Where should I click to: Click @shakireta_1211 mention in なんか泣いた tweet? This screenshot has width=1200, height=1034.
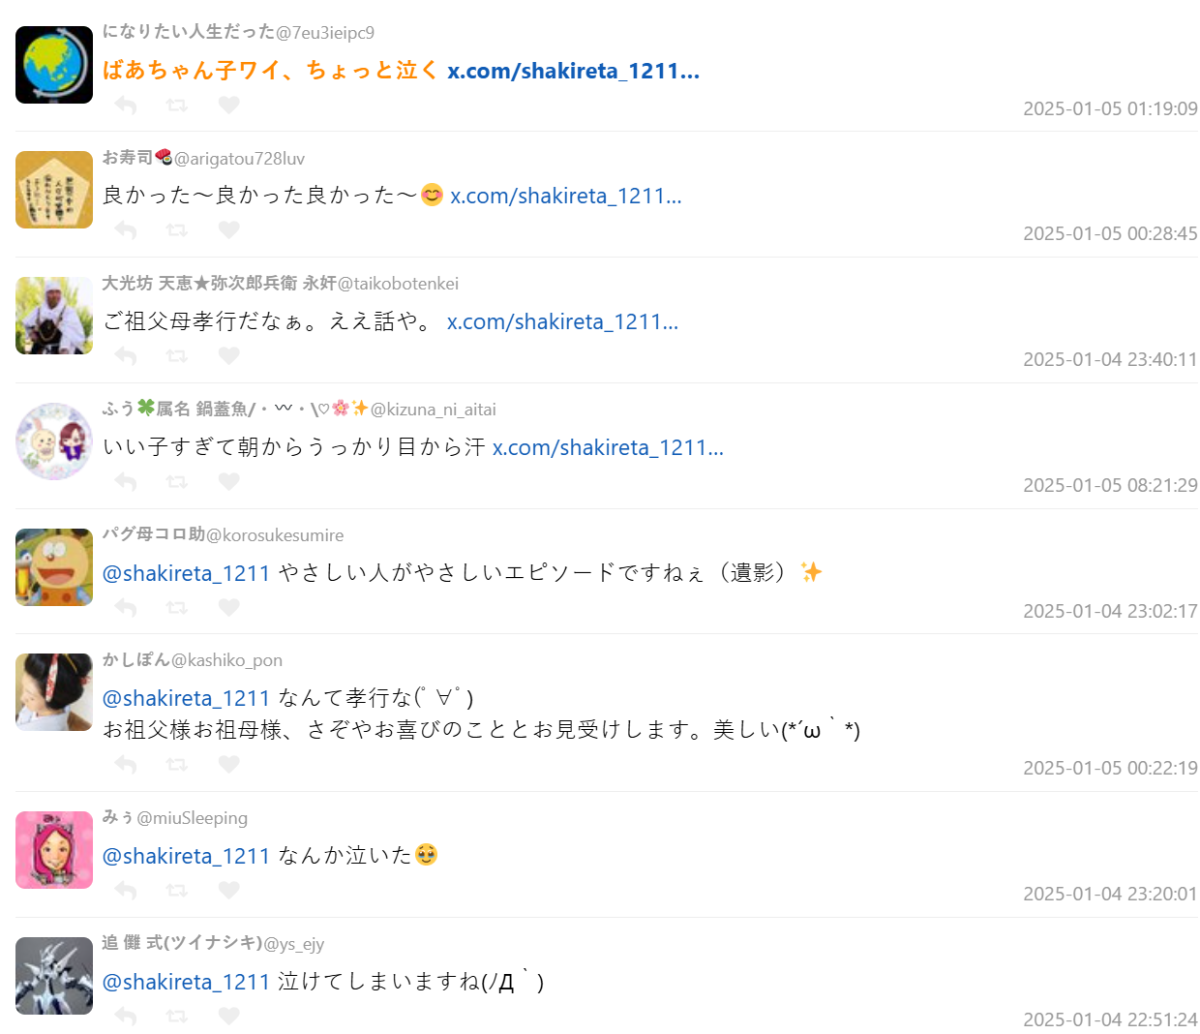click(186, 855)
